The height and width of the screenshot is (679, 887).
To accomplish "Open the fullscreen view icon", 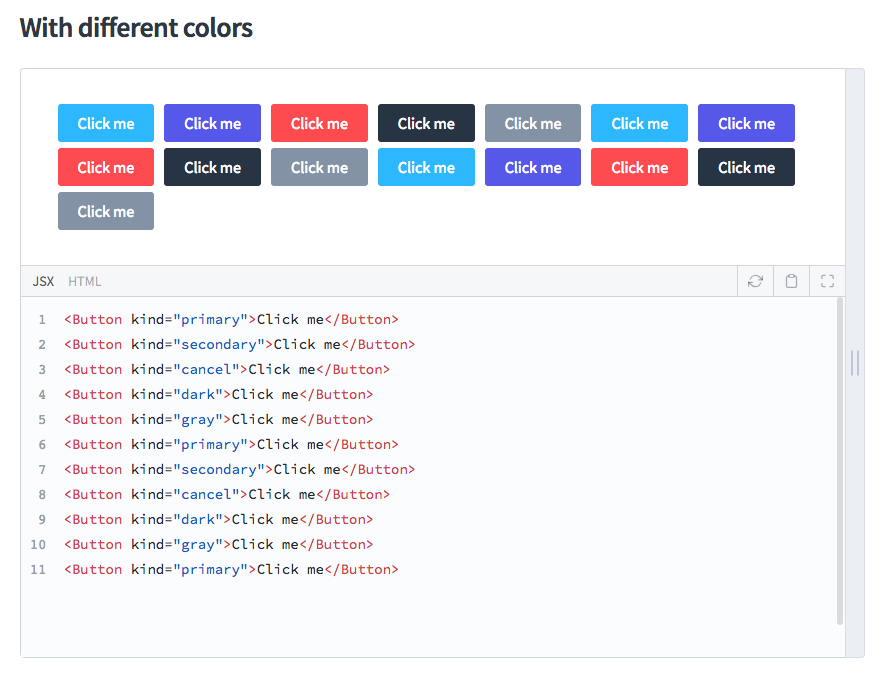I will click(828, 281).
